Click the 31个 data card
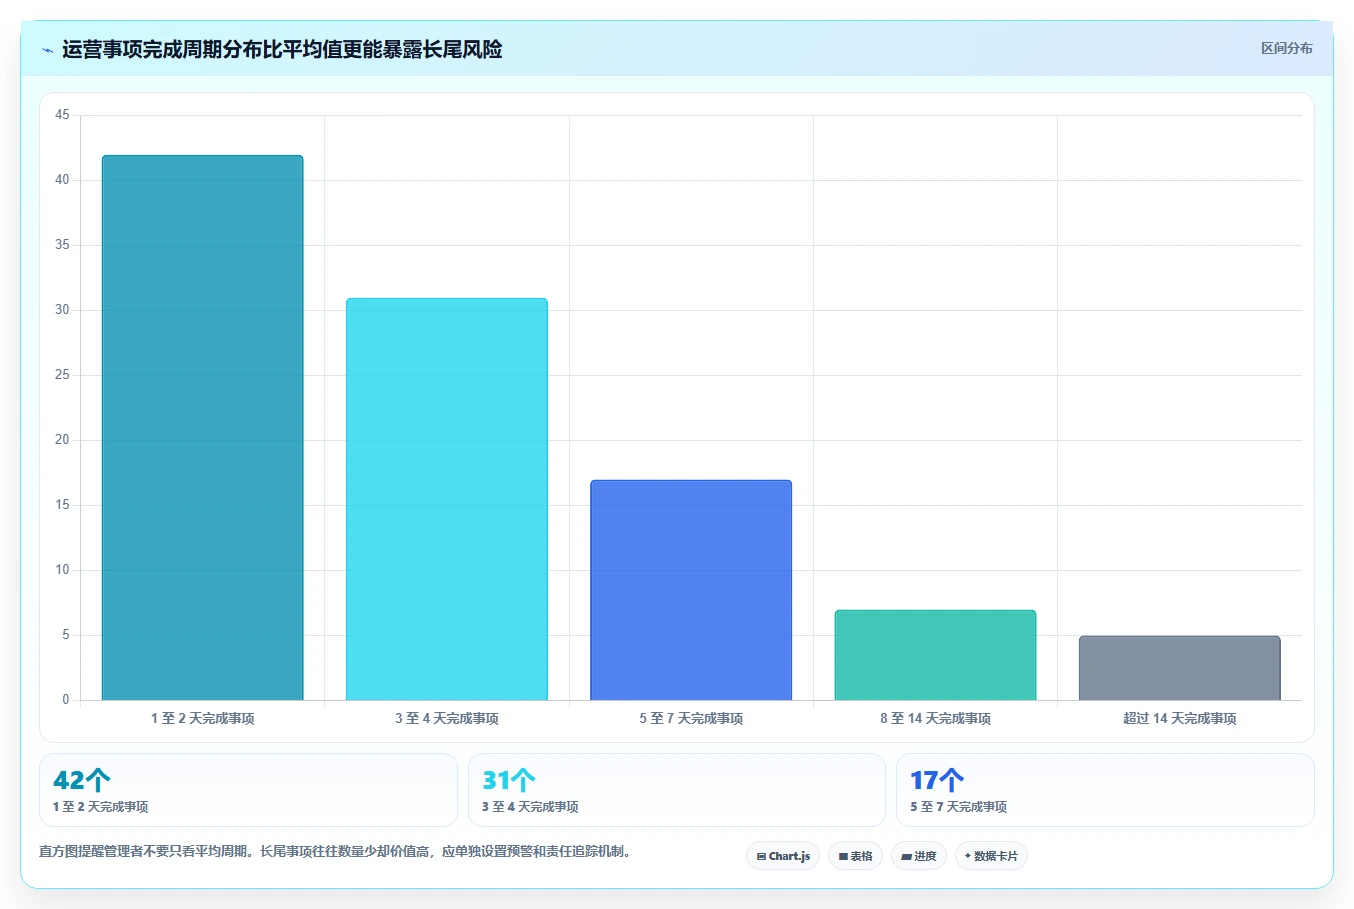 point(677,790)
